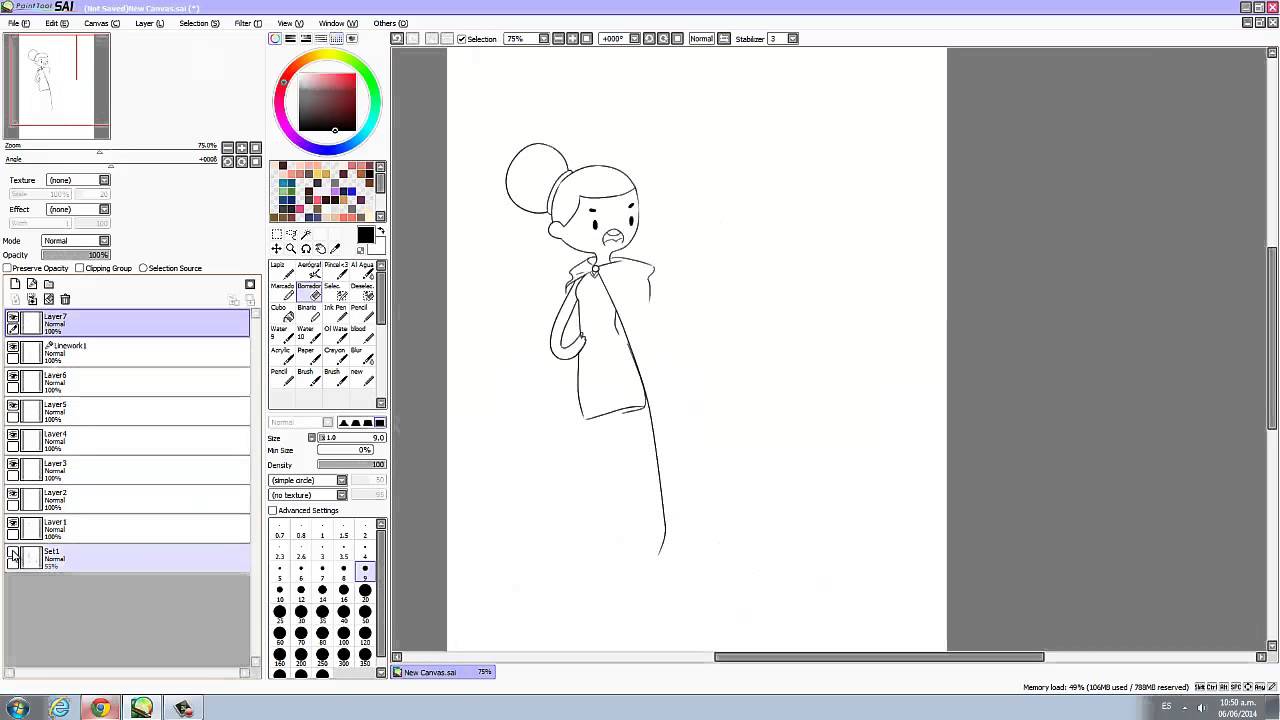The width and height of the screenshot is (1280, 720).
Task: Select the hand pan tool
Action: (320, 248)
